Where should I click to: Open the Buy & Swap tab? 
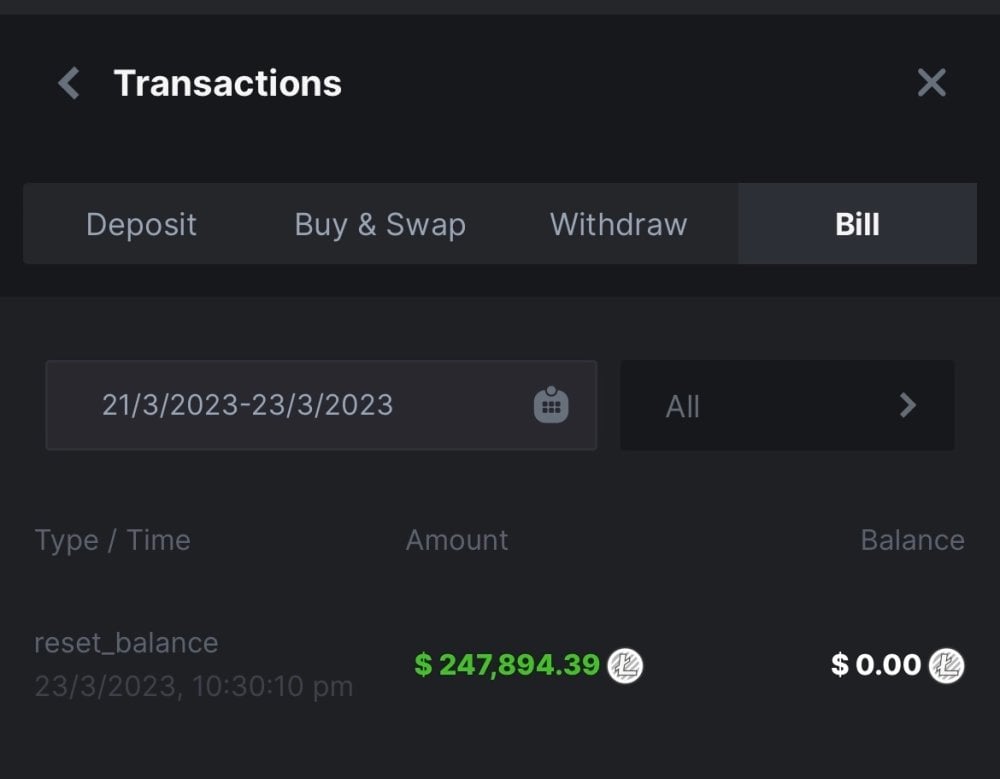point(380,224)
